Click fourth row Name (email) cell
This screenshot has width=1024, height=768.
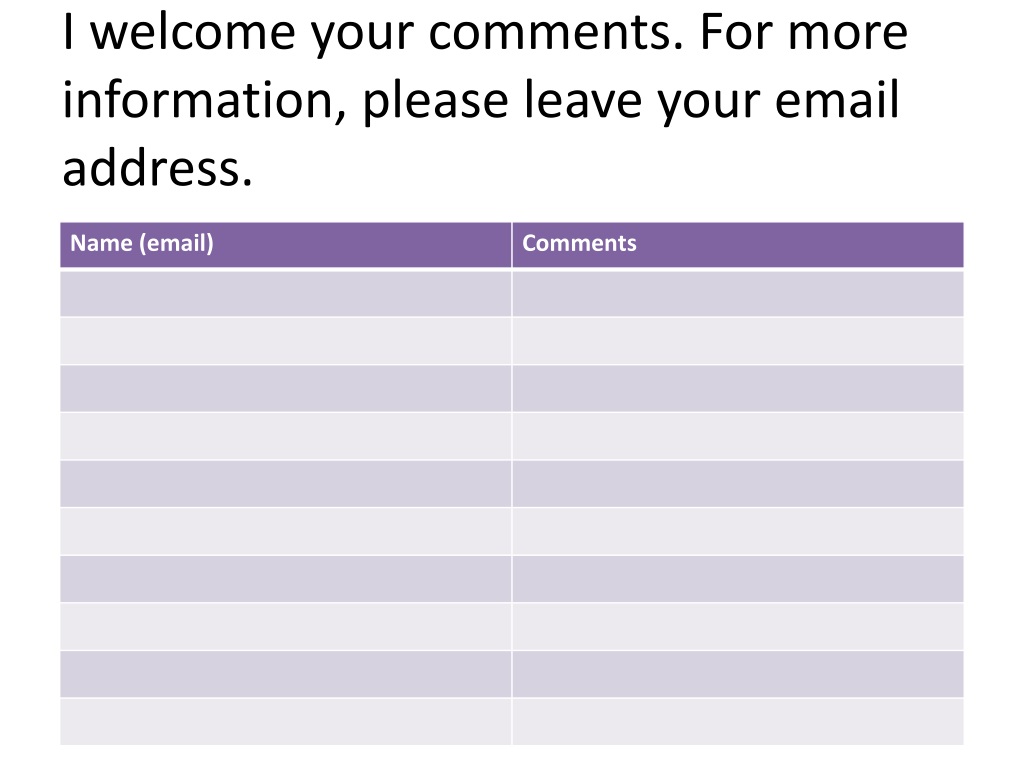286,436
